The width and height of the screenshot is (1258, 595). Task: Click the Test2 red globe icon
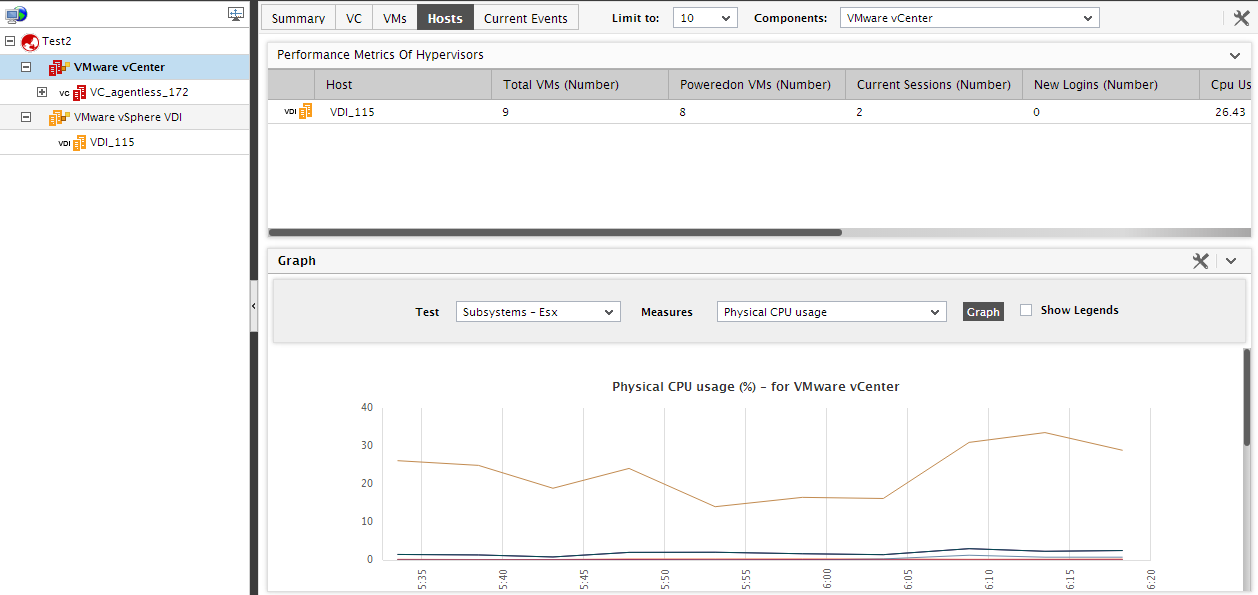(30, 42)
